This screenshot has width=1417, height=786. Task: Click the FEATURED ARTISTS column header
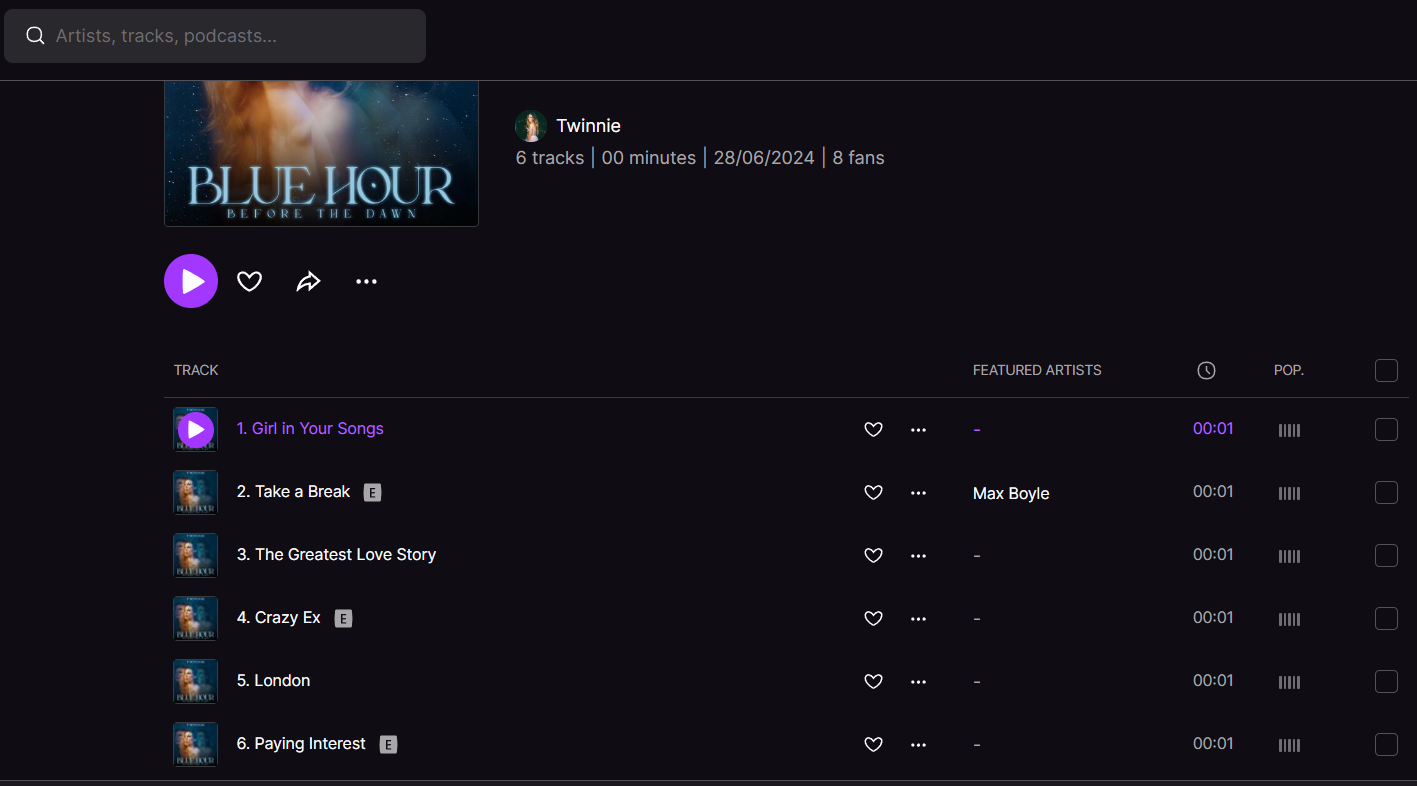pyautogui.click(x=1037, y=370)
